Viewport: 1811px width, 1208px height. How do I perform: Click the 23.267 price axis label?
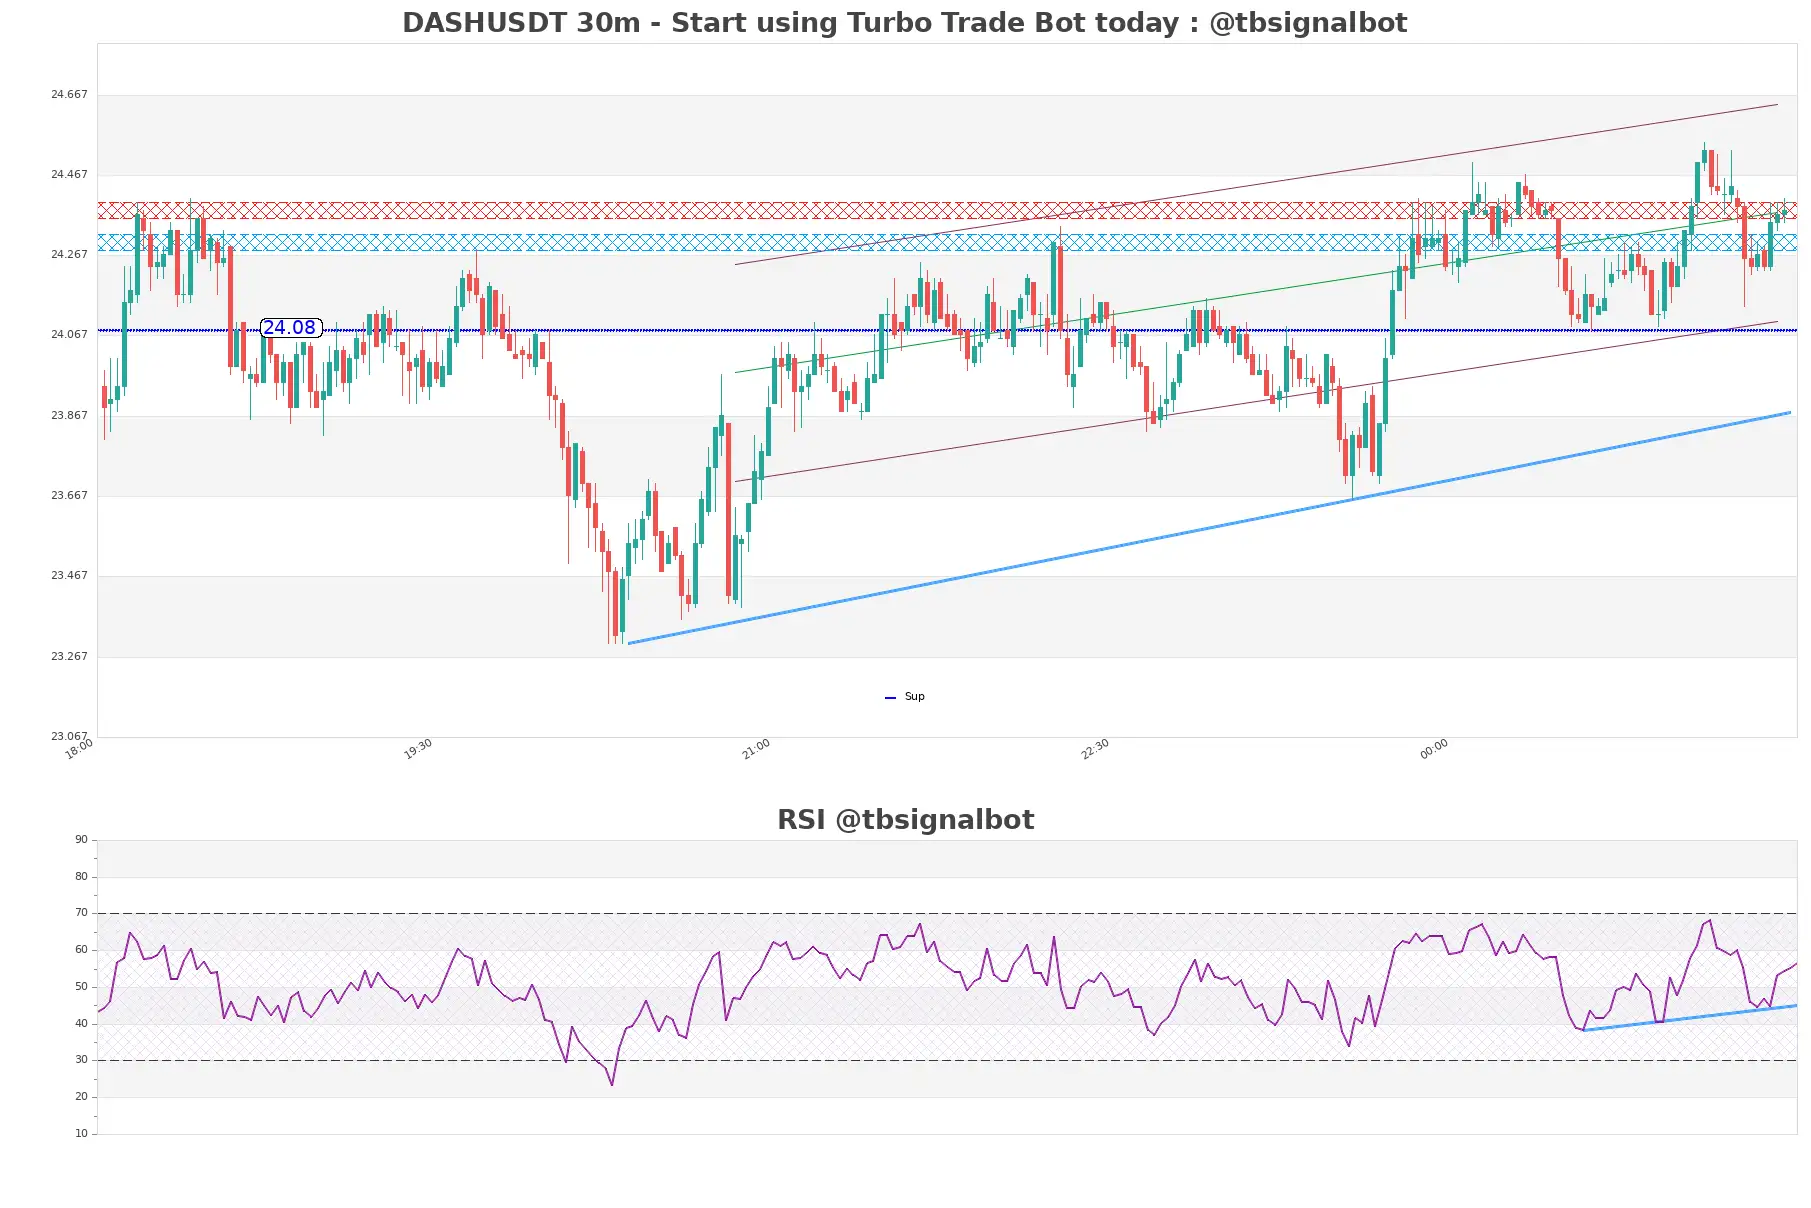pyautogui.click(x=69, y=657)
